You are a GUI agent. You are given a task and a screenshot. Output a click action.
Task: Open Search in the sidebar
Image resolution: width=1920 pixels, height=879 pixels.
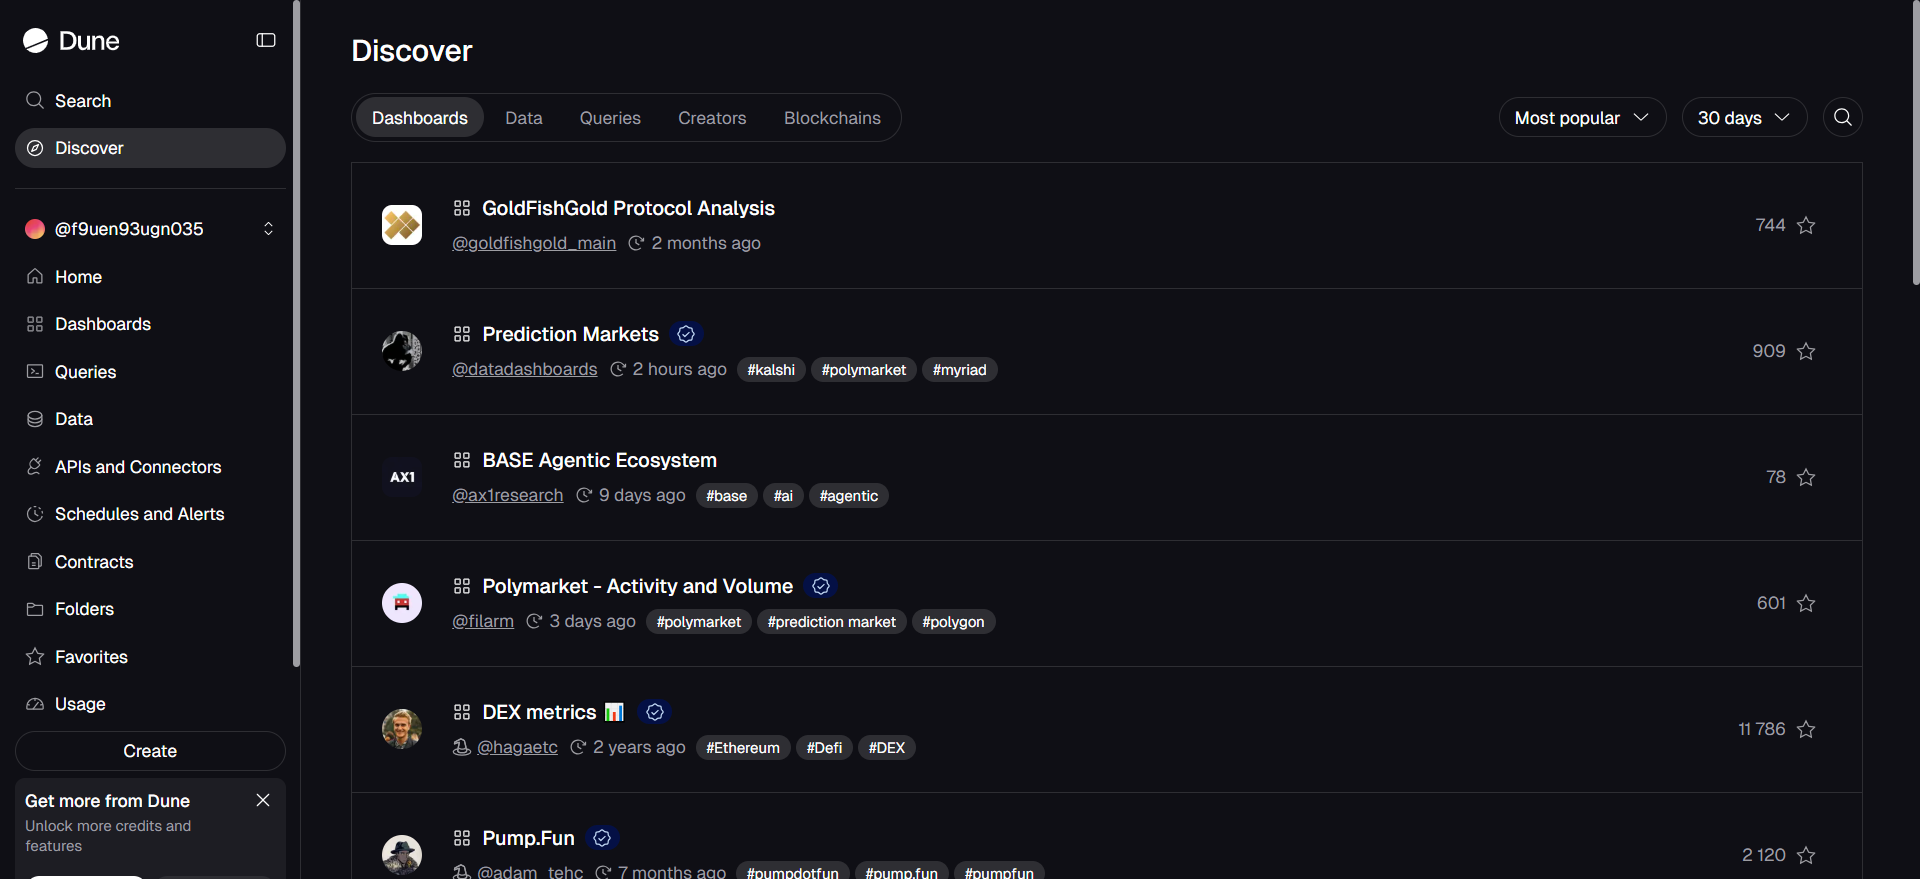coord(150,101)
